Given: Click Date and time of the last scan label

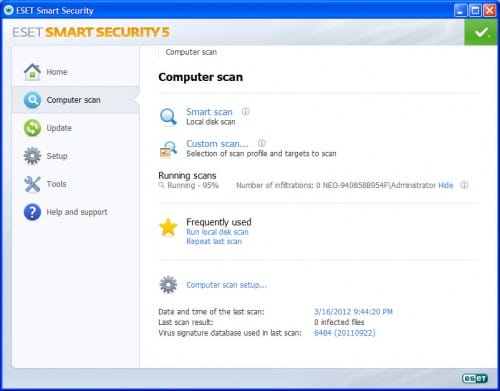Looking at the screenshot, I should click(211, 312).
